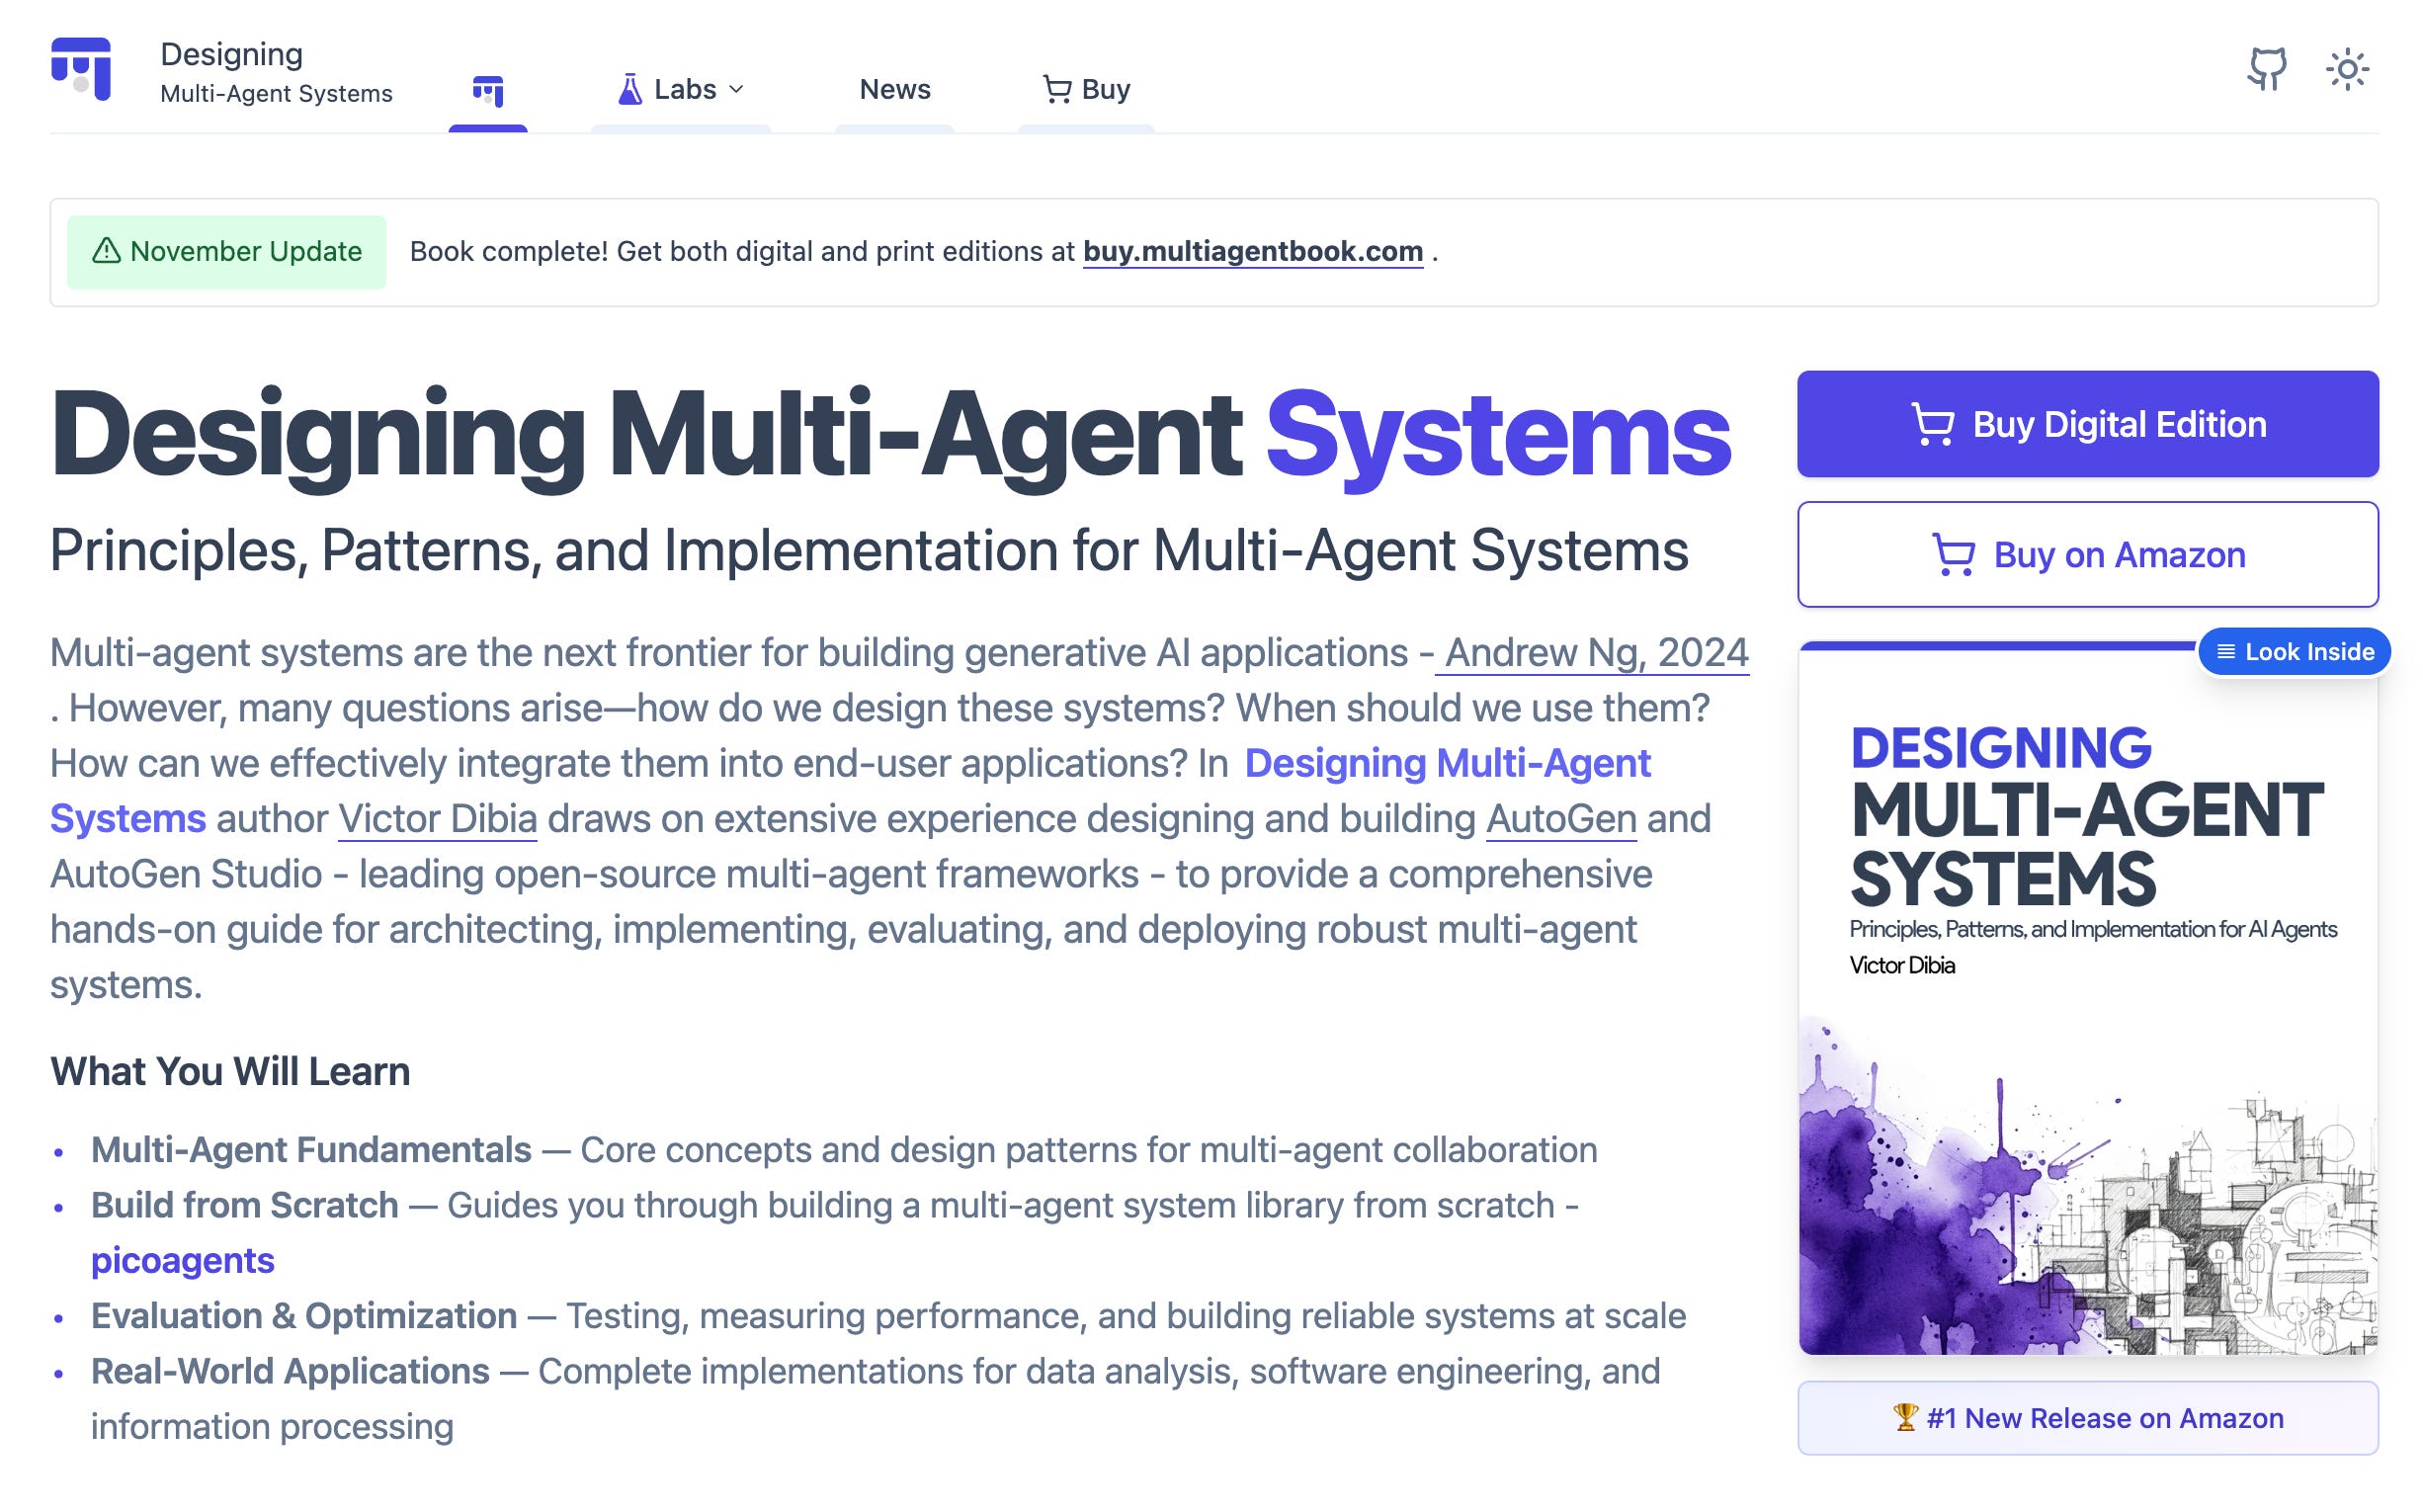Click cart icon on Amazon button
The width and height of the screenshot is (2423, 1512).
(x=1953, y=555)
